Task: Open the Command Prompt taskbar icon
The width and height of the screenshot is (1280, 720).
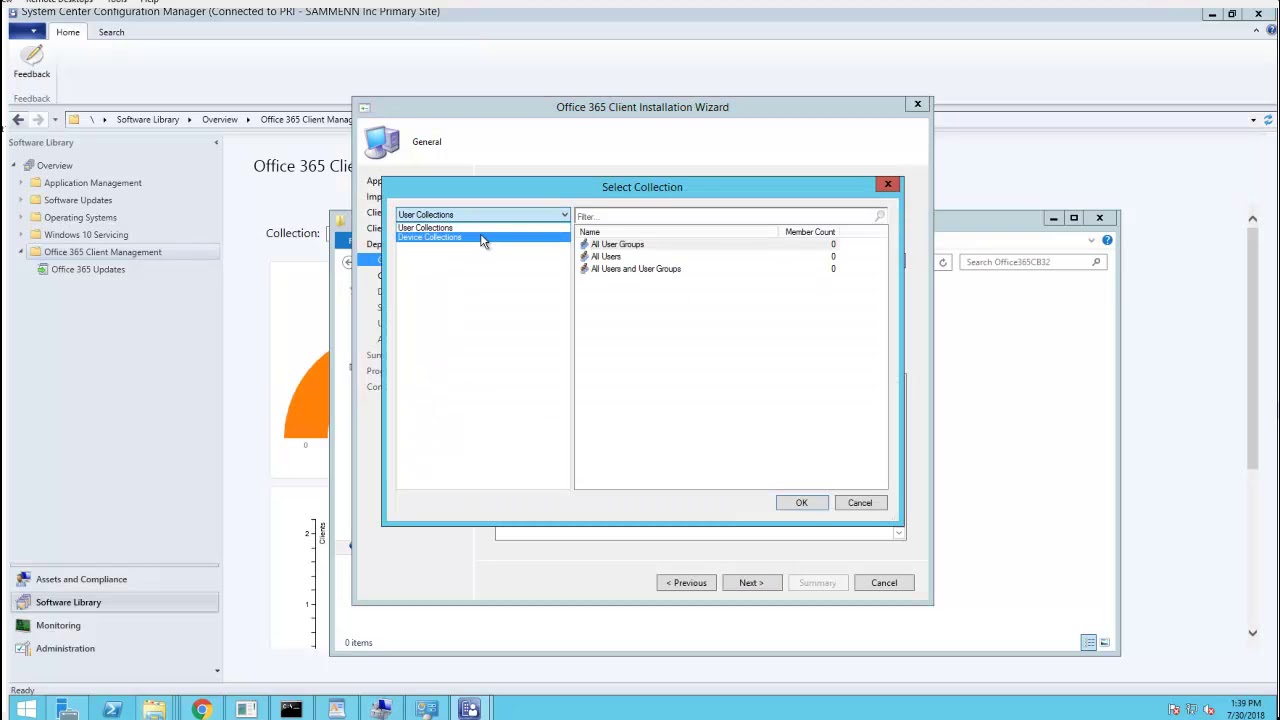Action: coord(291,710)
